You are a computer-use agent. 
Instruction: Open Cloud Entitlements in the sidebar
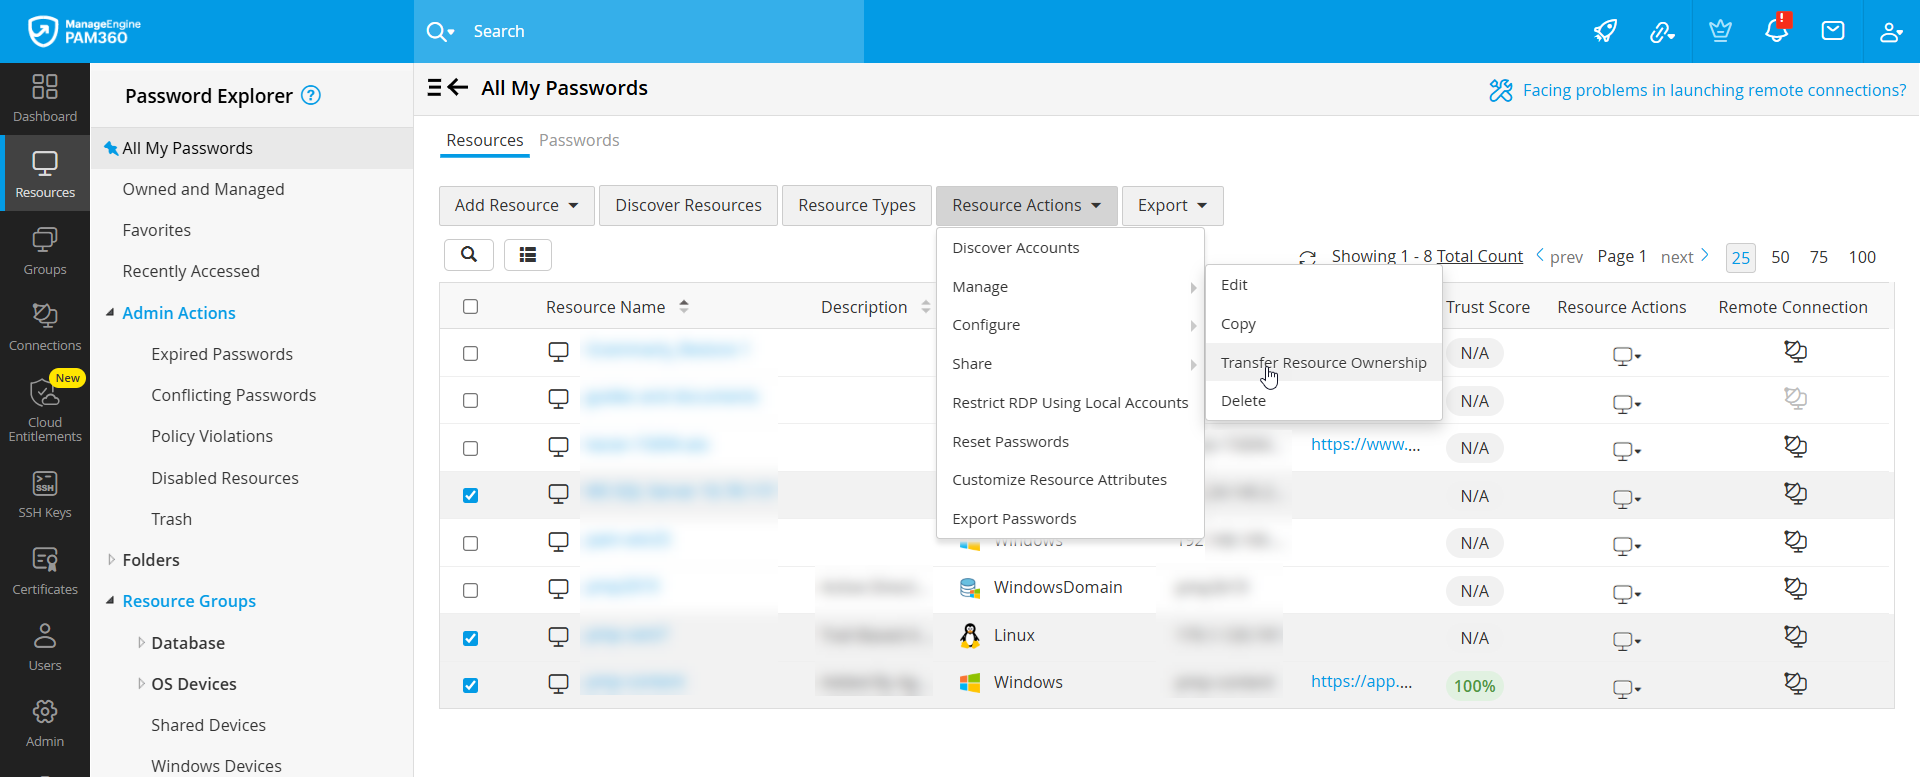[45, 410]
